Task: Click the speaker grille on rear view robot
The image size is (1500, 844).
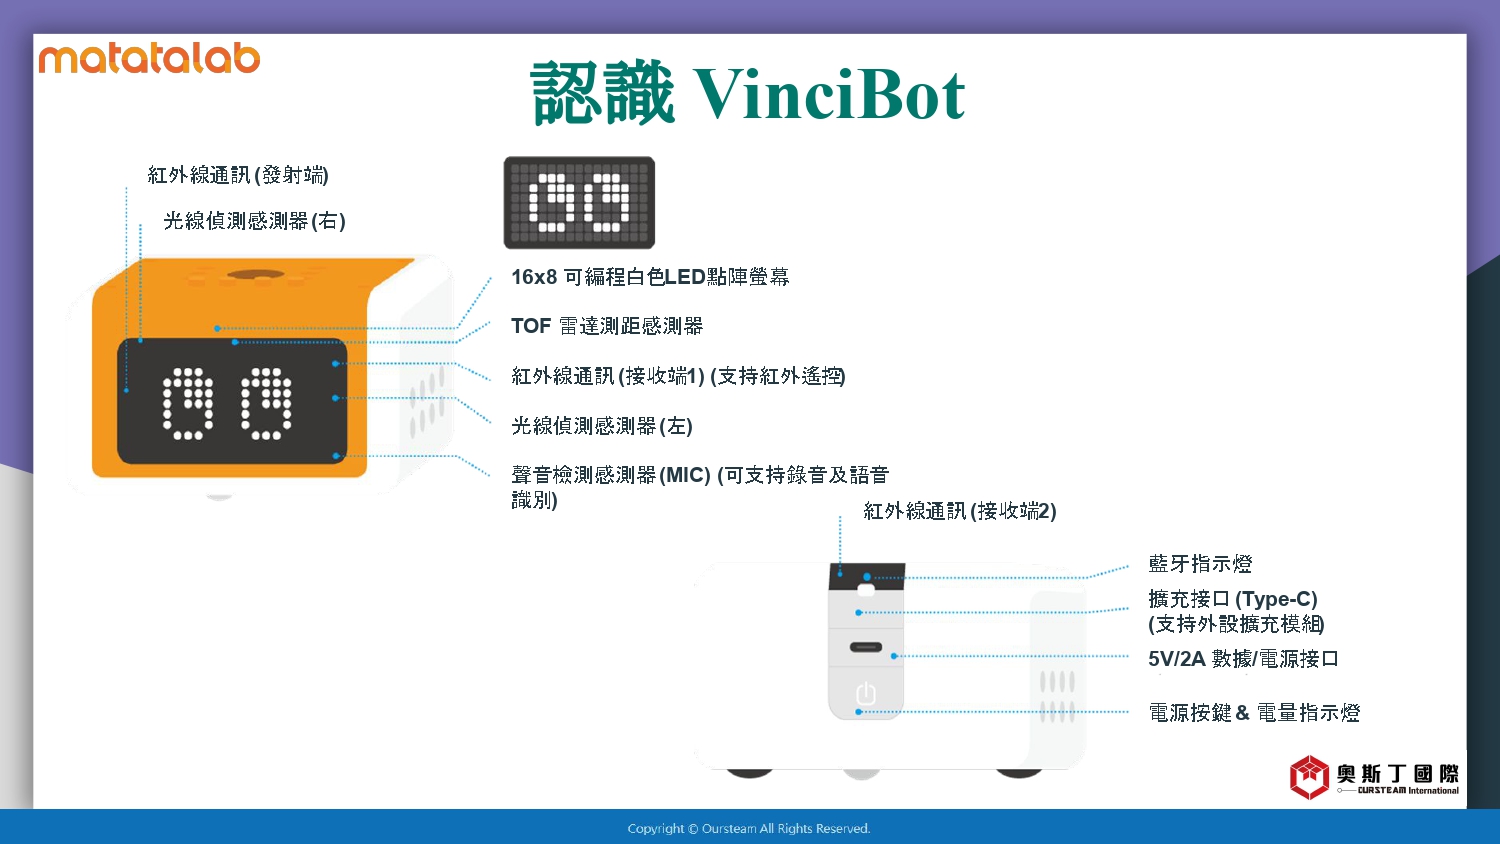Action: pos(1057,696)
